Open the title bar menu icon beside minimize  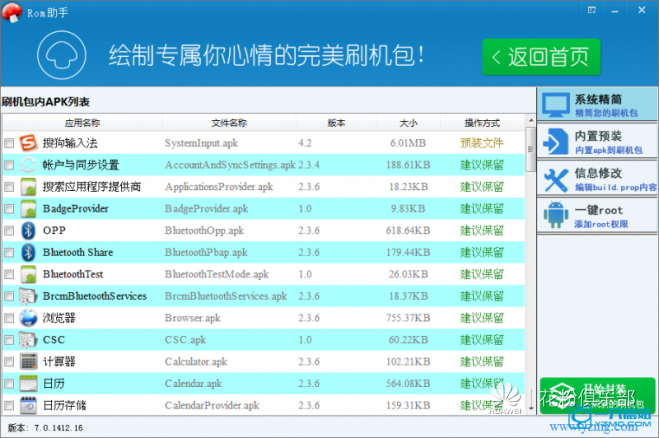[592, 10]
